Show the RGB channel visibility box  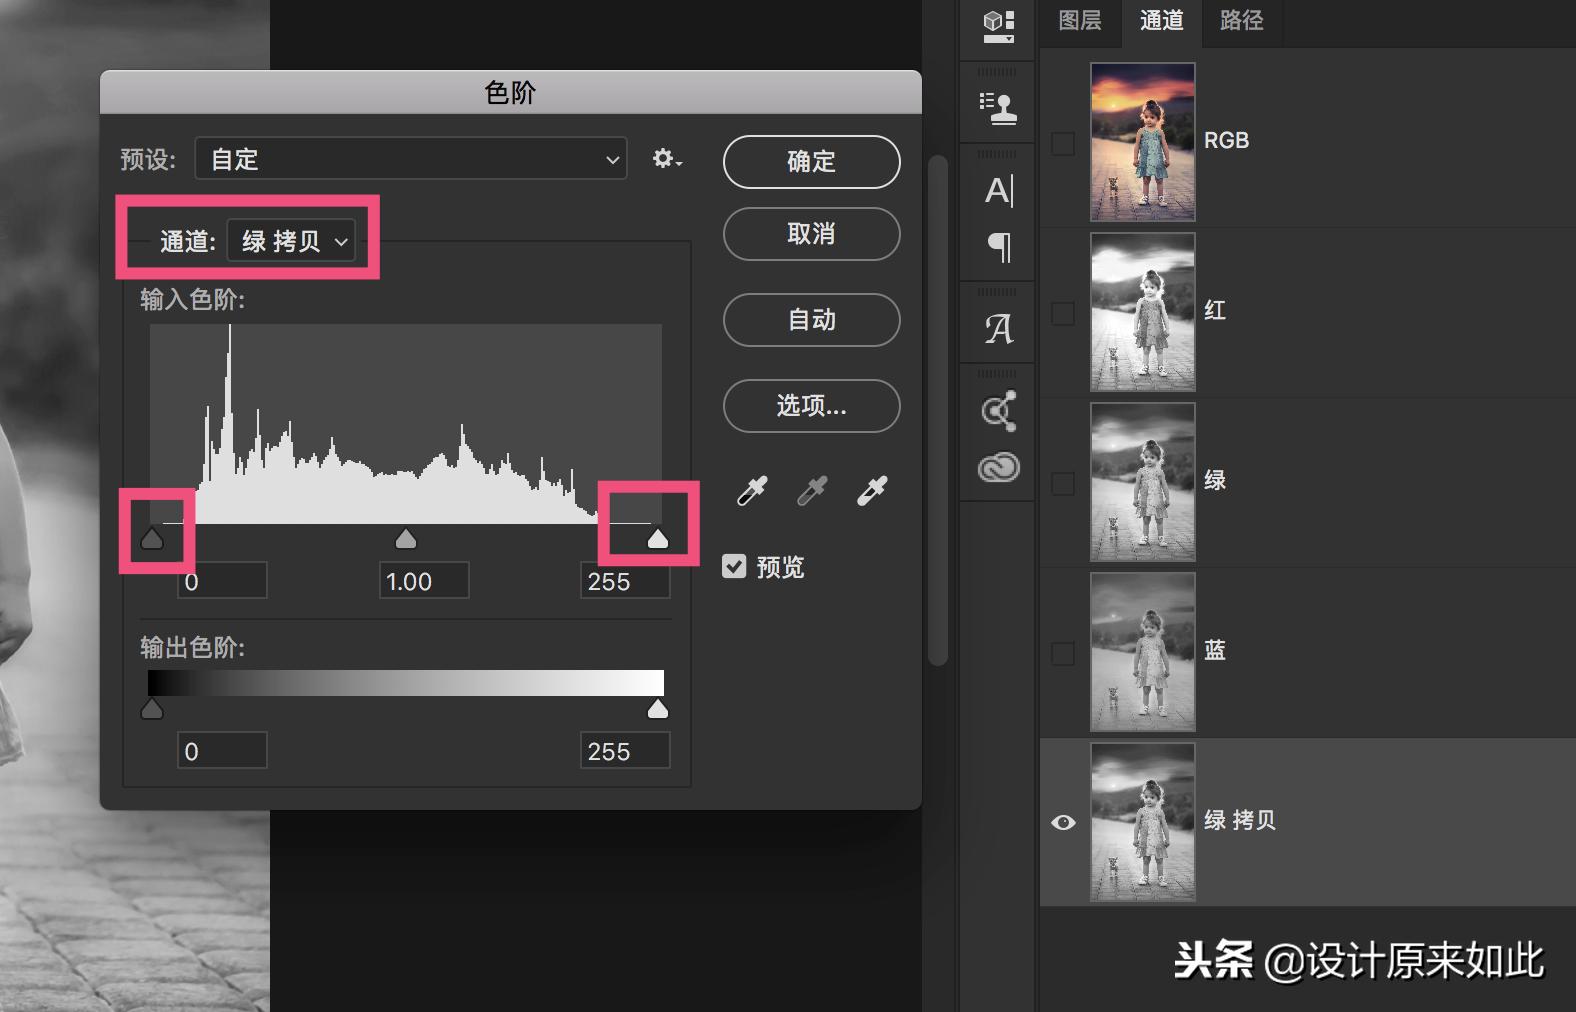(x=1064, y=143)
